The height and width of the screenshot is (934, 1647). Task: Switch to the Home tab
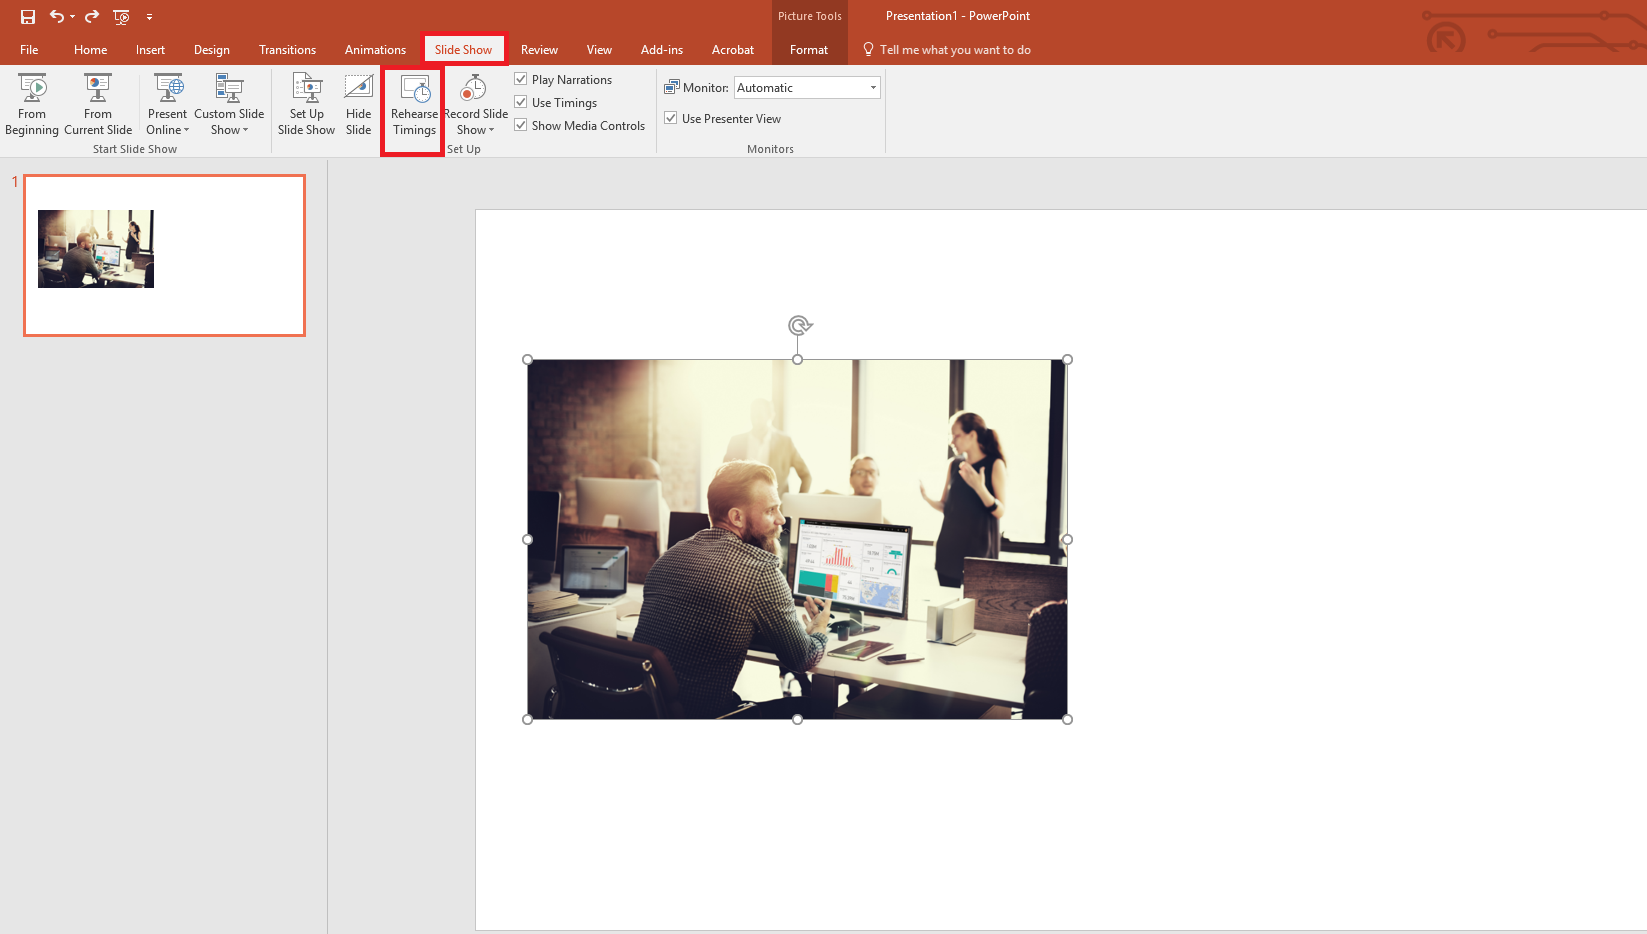tap(90, 50)
